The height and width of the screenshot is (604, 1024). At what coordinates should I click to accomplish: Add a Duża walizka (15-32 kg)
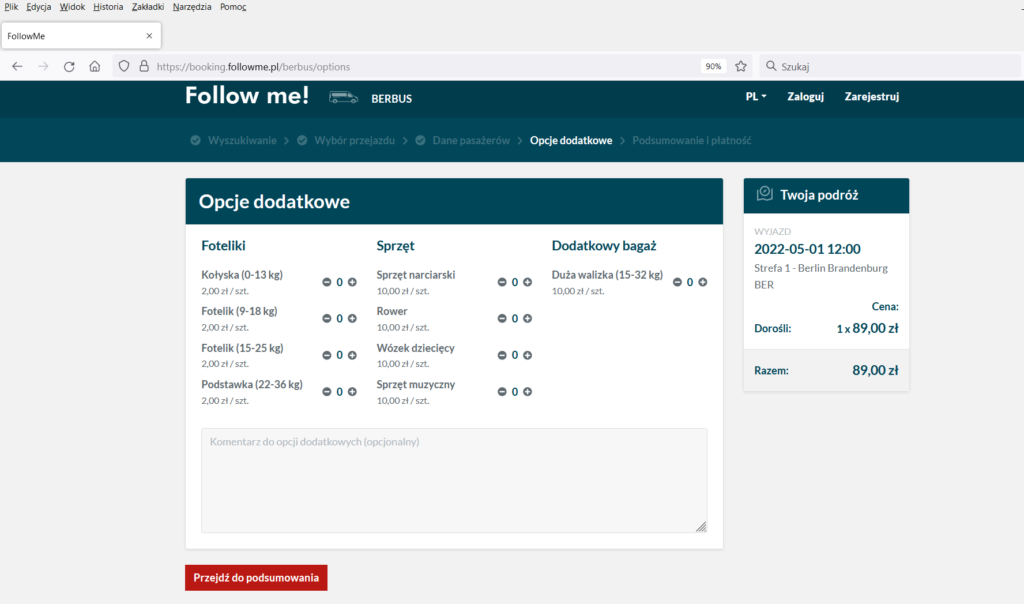[x=703, y=282]
